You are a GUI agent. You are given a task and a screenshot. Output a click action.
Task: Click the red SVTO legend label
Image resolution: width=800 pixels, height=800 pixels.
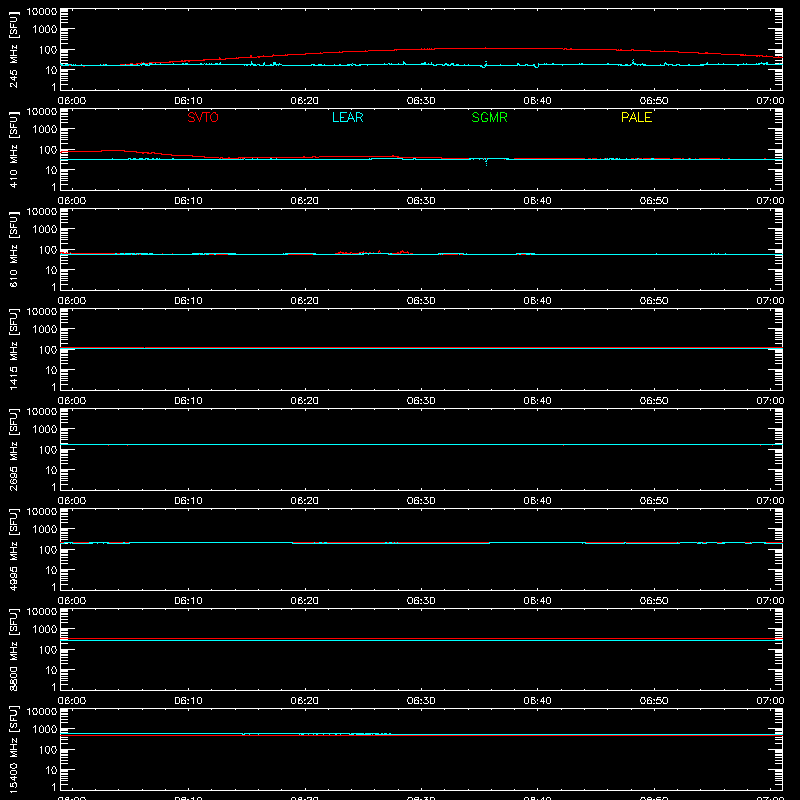tap(203, 117)
